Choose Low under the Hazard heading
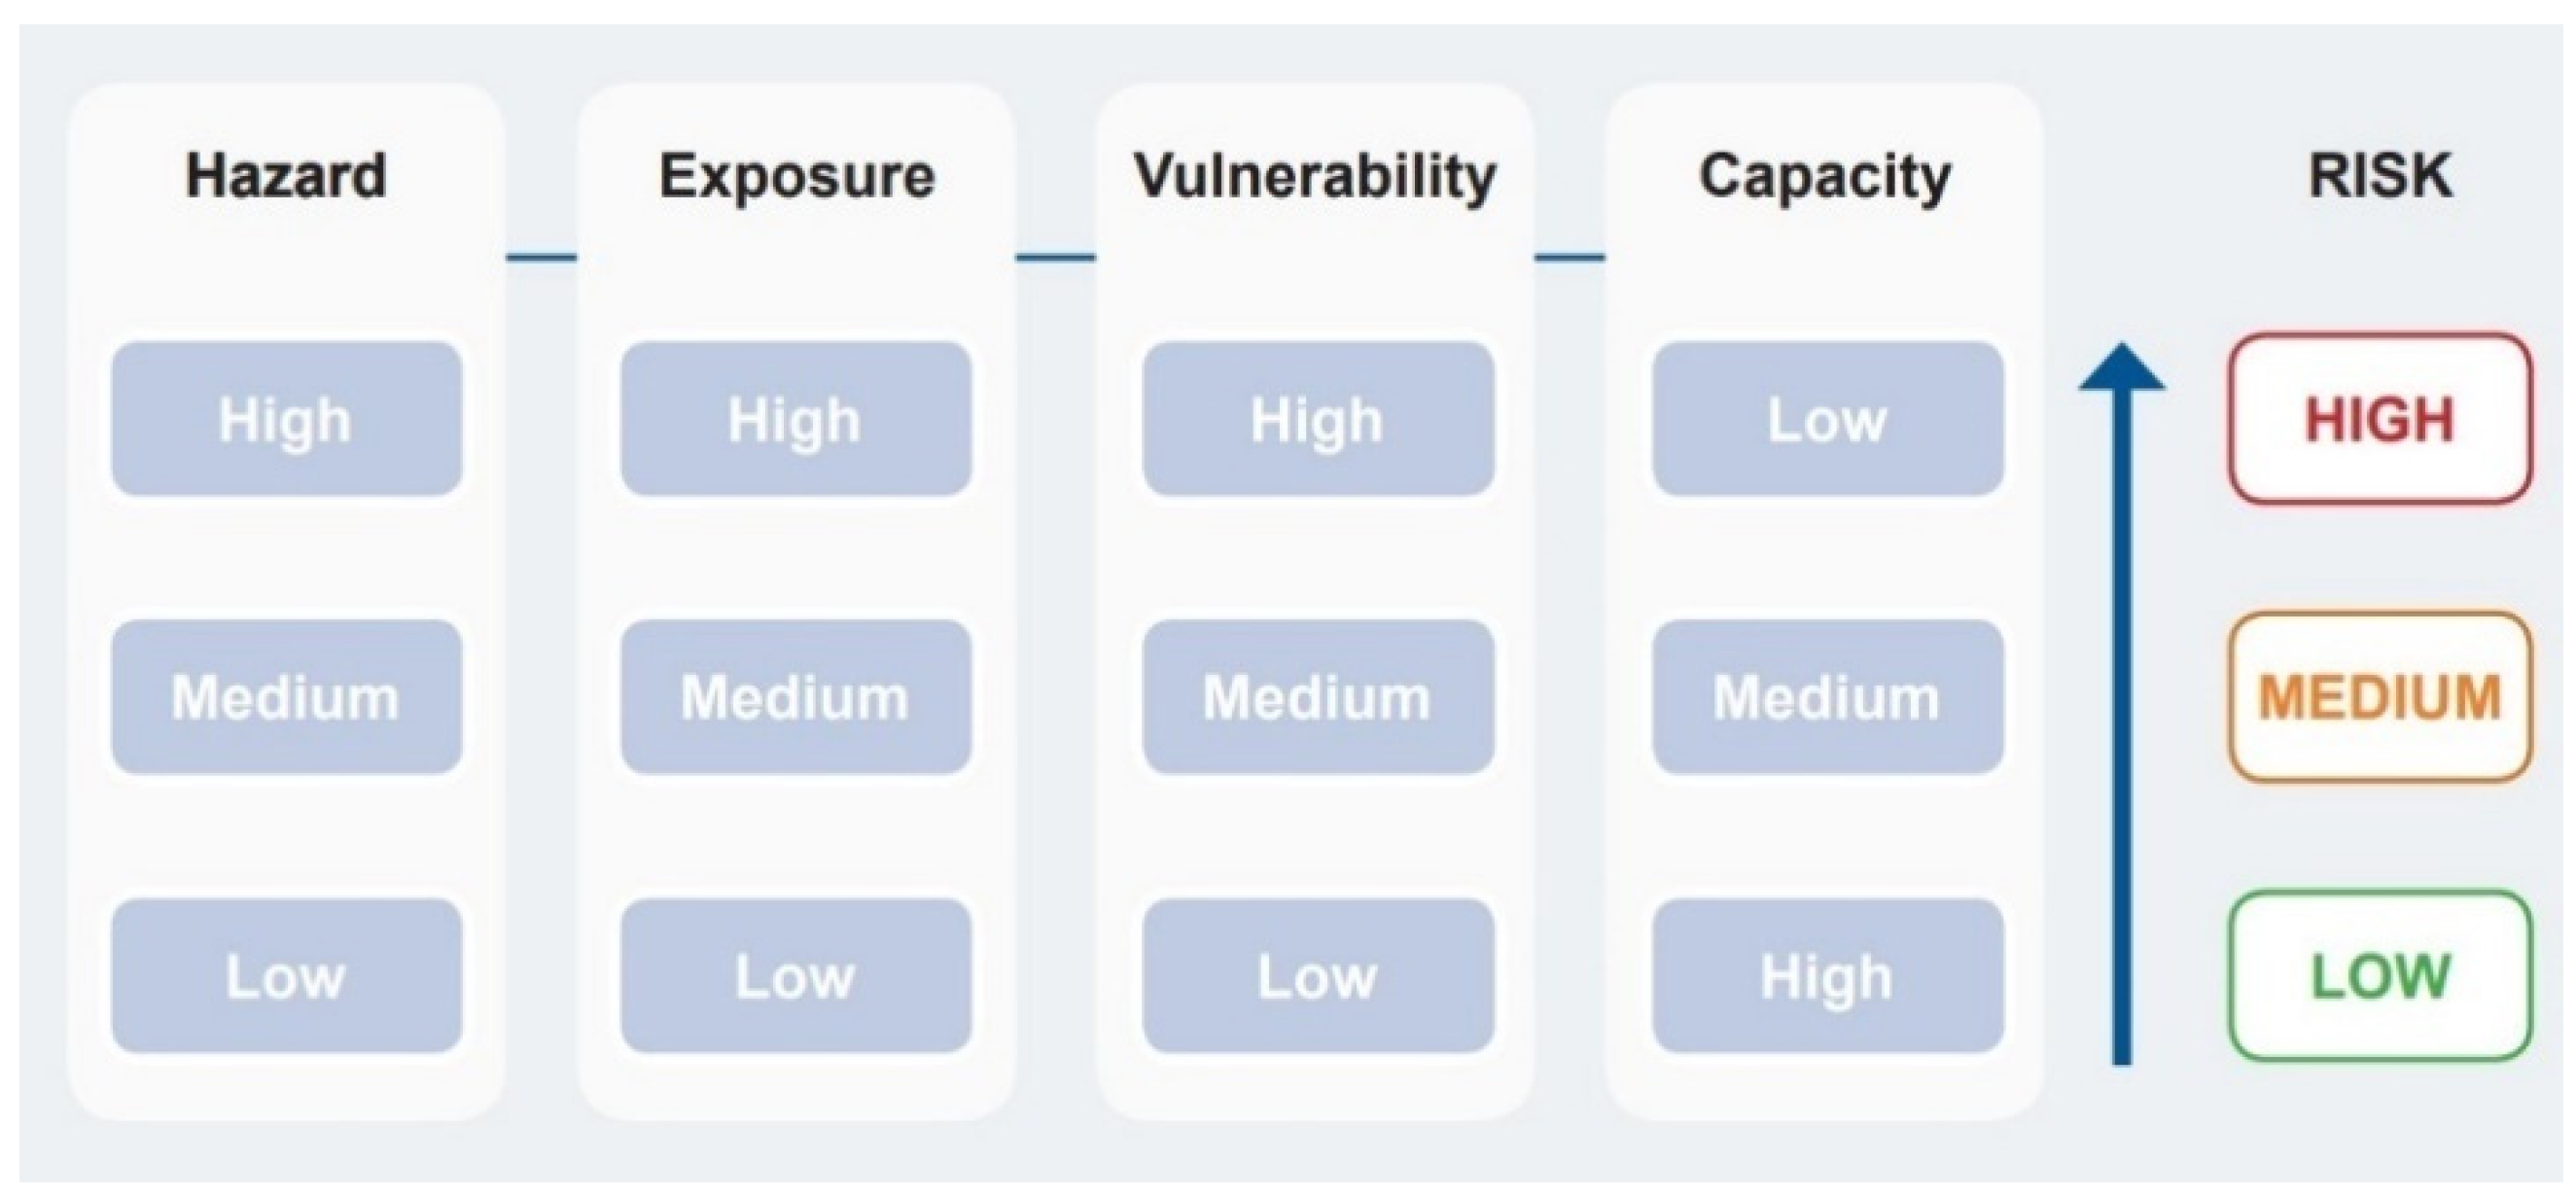The height and width of the screenshot is (1196, 2576). 286,975
